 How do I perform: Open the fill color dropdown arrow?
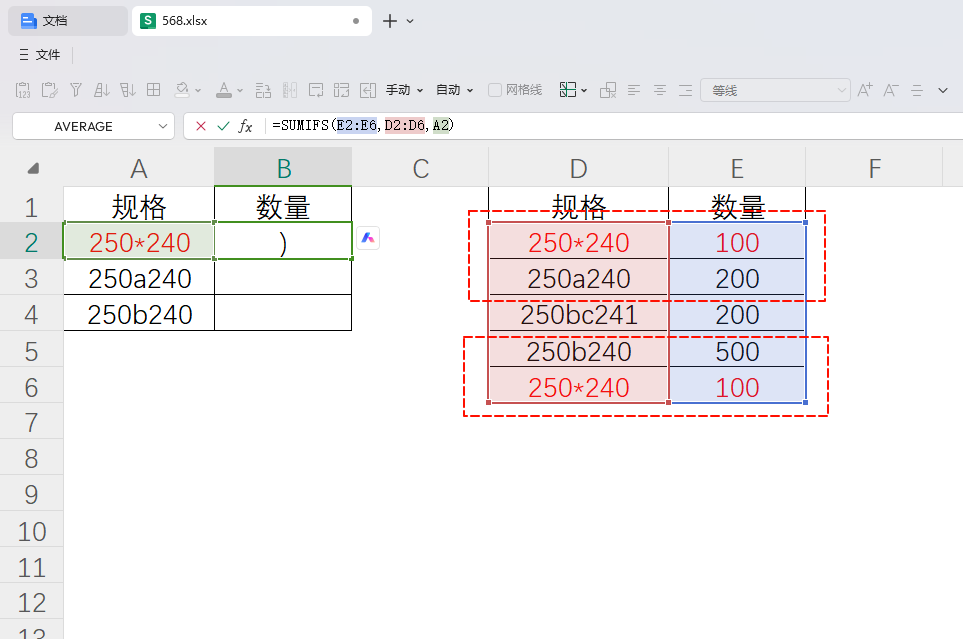[x=198, y=91]
